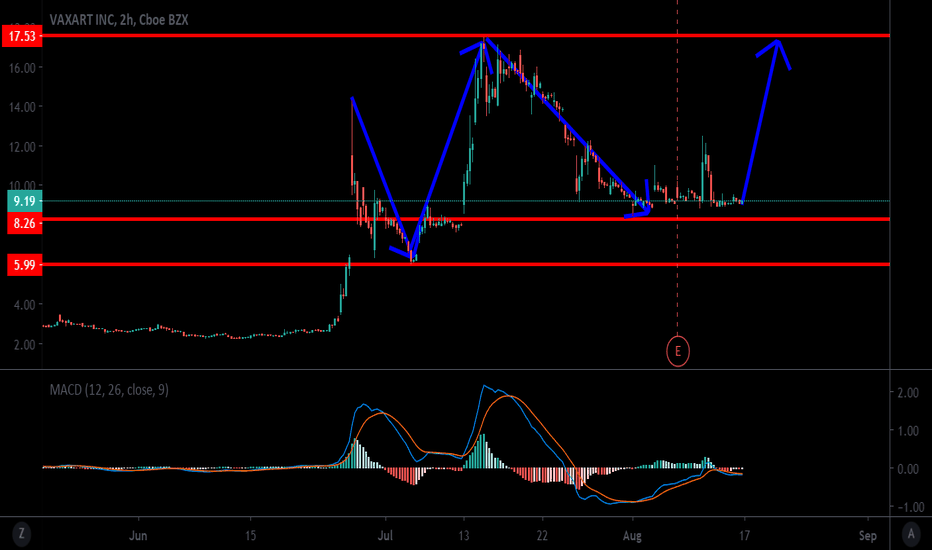Click the Z timezone button at bottom left
The height and width of the screenshot is (550, 932).
(21, 533)
